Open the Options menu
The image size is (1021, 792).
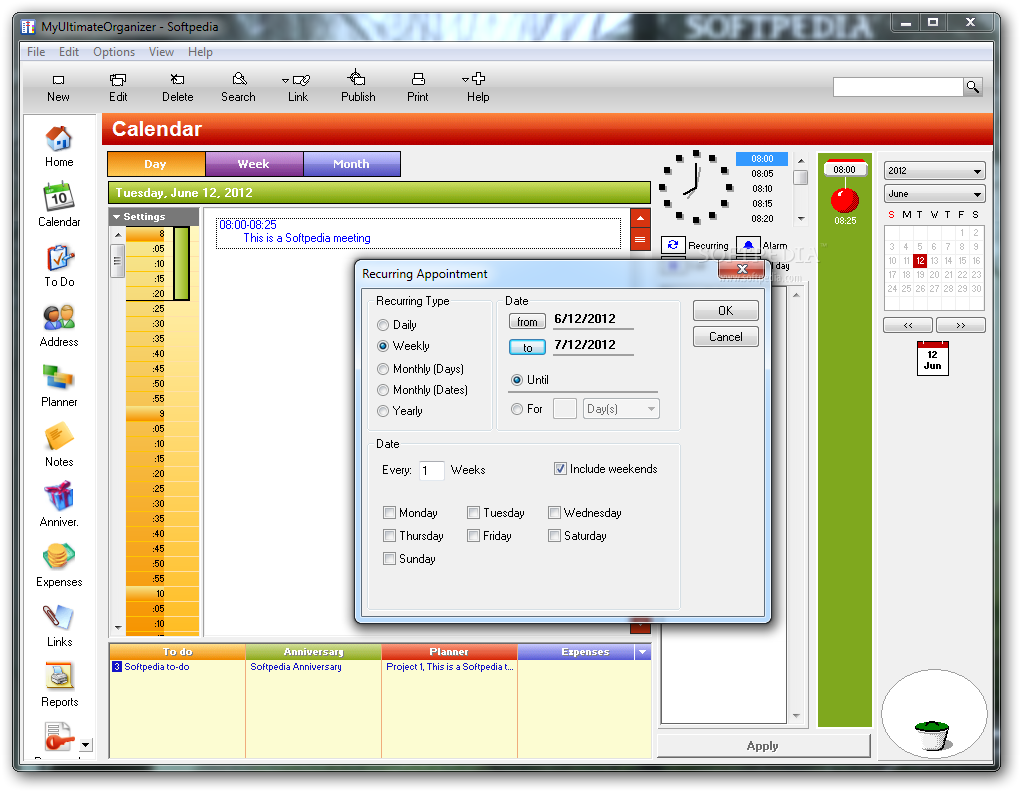point(114,52)
